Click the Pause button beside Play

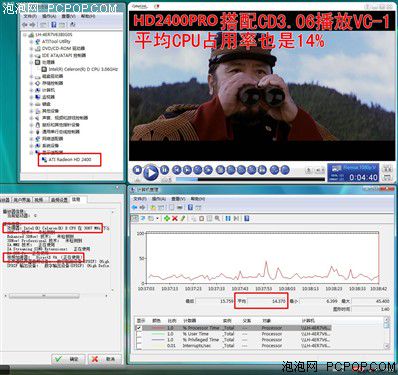coord(164,170)
